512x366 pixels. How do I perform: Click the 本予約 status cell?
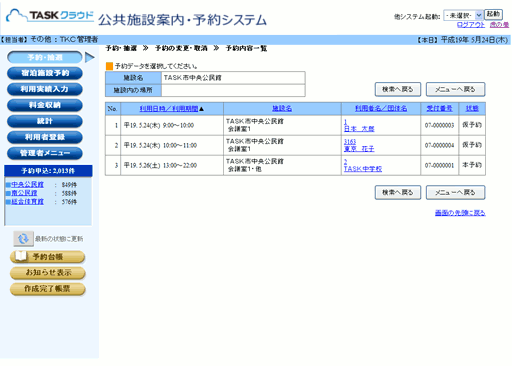coord(472,165)
